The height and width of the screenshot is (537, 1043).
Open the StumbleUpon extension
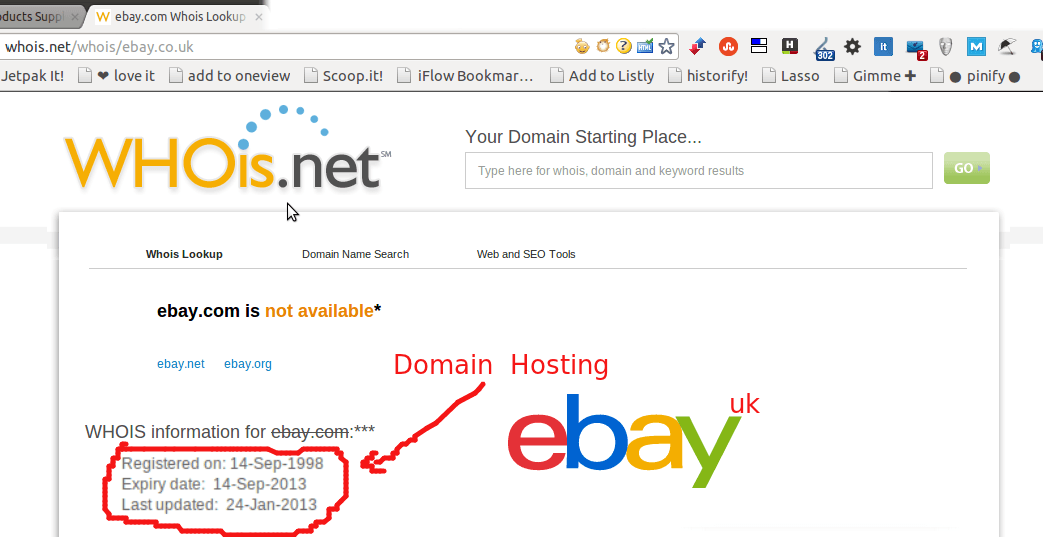pyautogui.click(x=728, y=47)
